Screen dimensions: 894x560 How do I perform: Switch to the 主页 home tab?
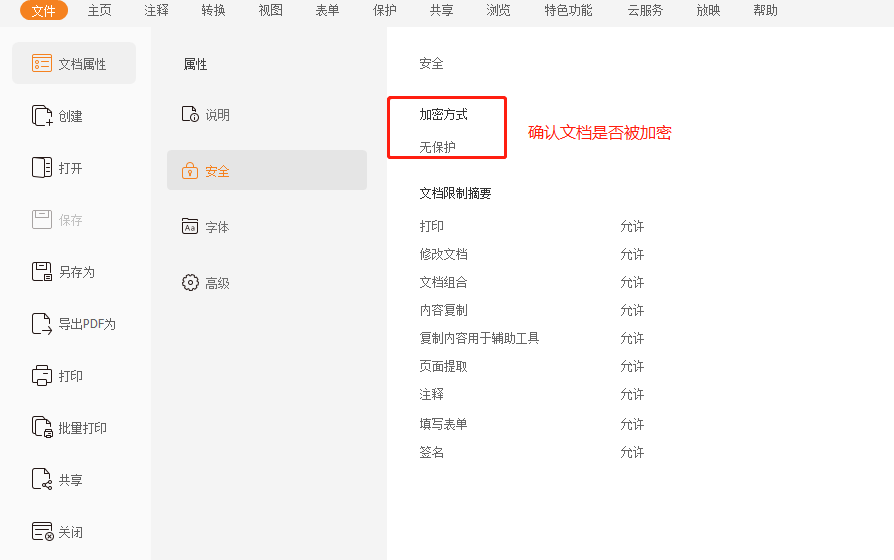(x=100, y=10)
